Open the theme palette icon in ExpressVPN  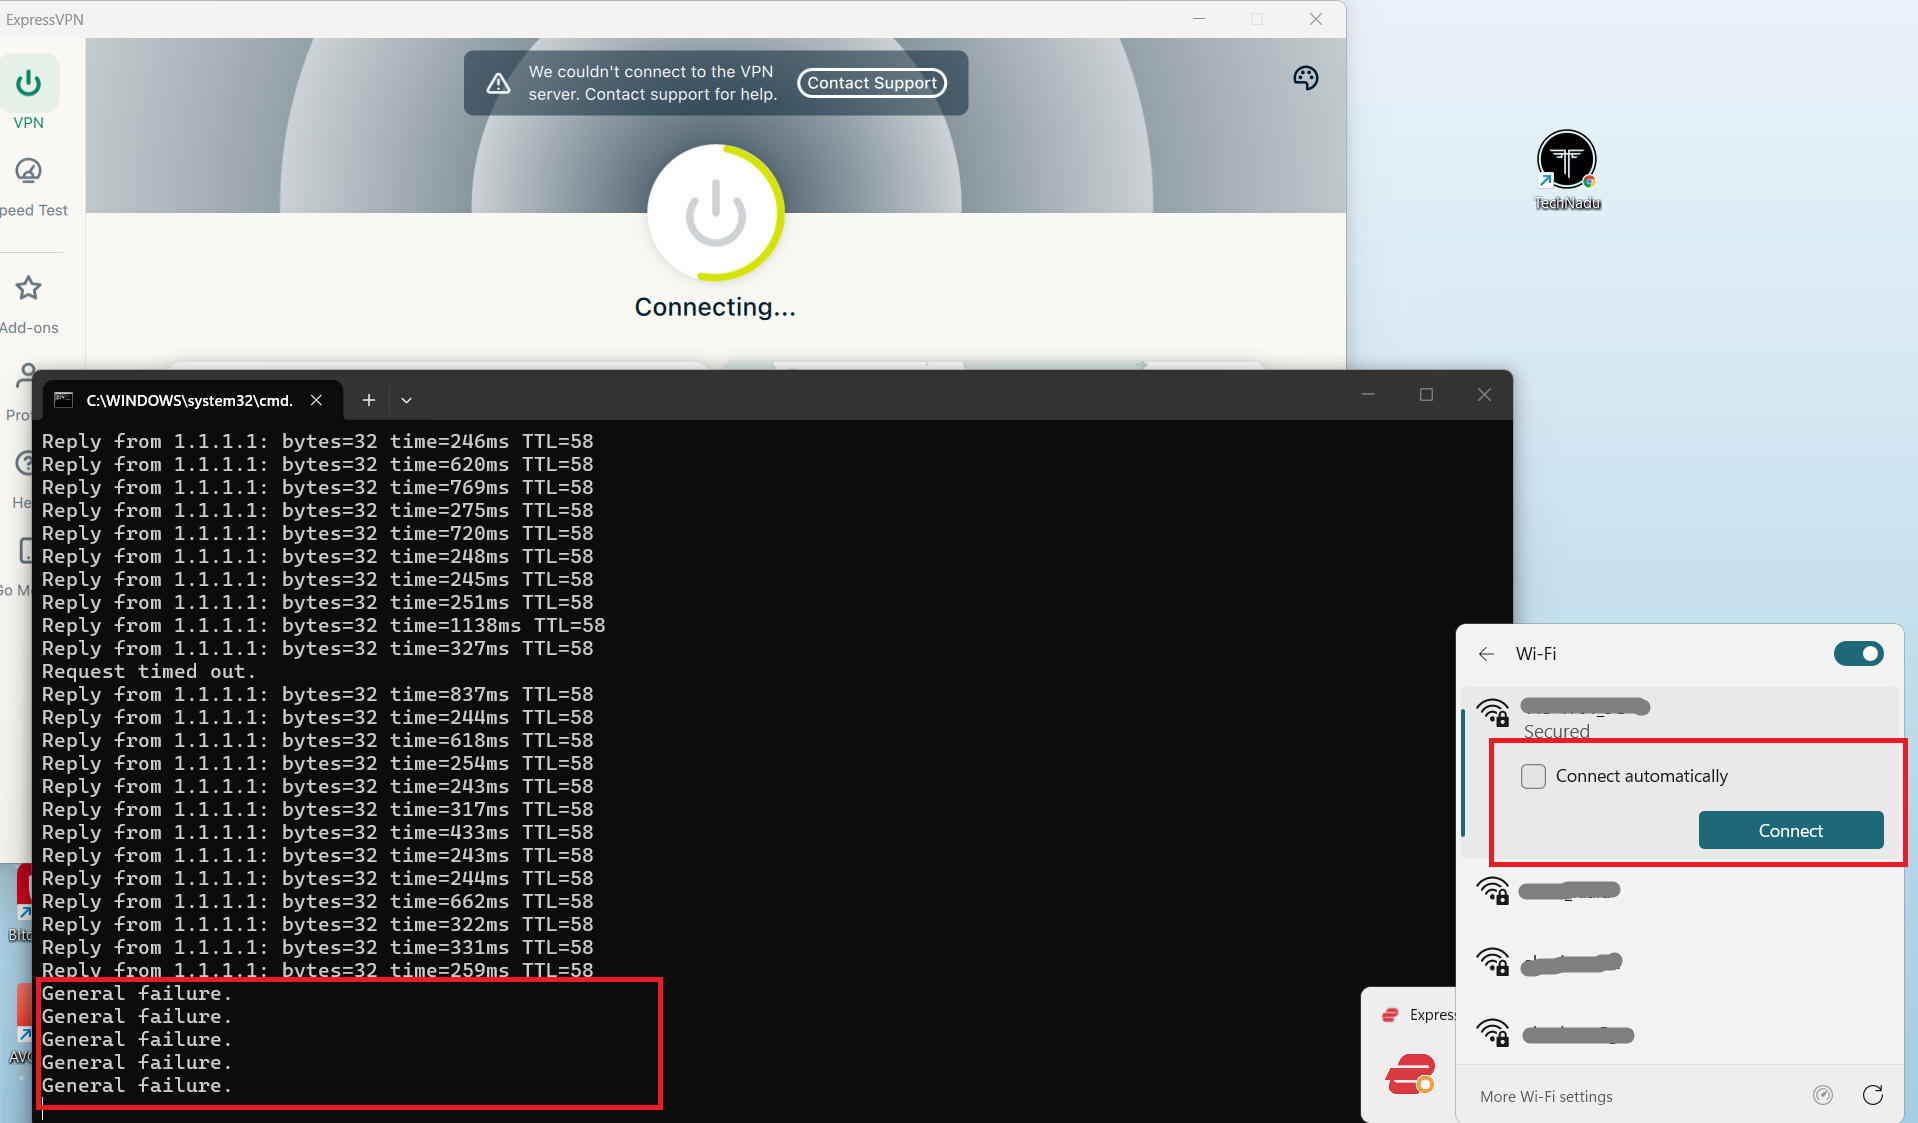coord(1306,78)
